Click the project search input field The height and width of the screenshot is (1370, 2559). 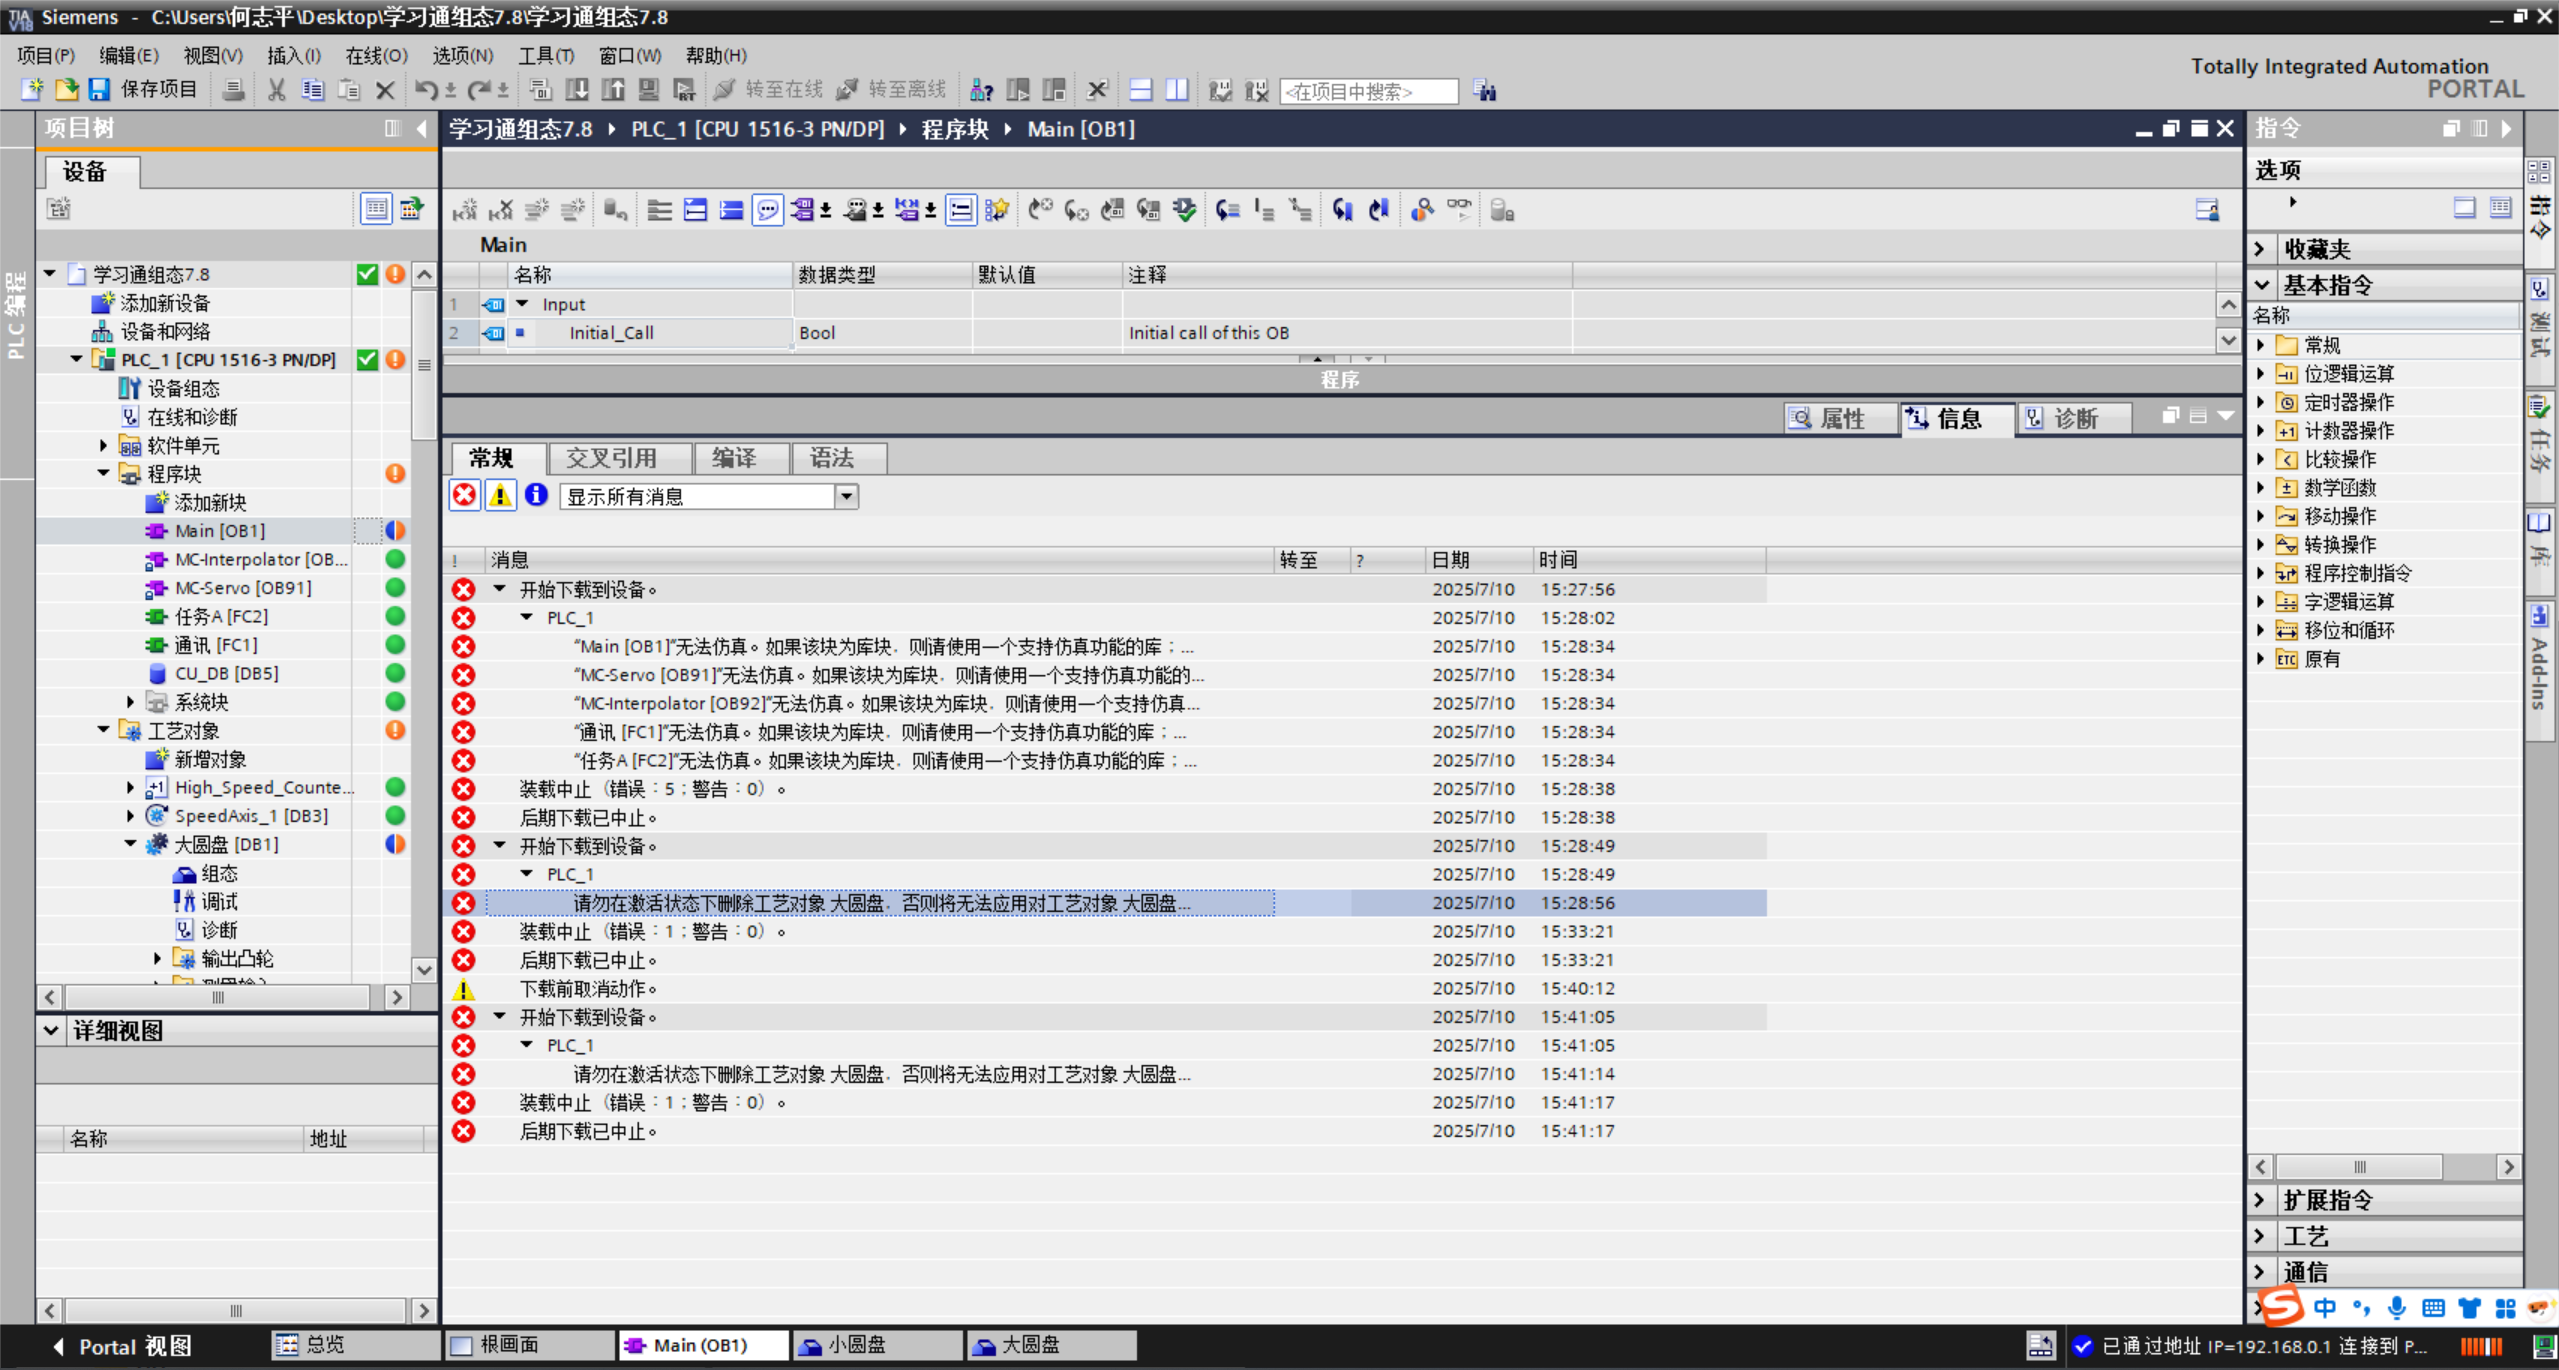pos(1367,91)
